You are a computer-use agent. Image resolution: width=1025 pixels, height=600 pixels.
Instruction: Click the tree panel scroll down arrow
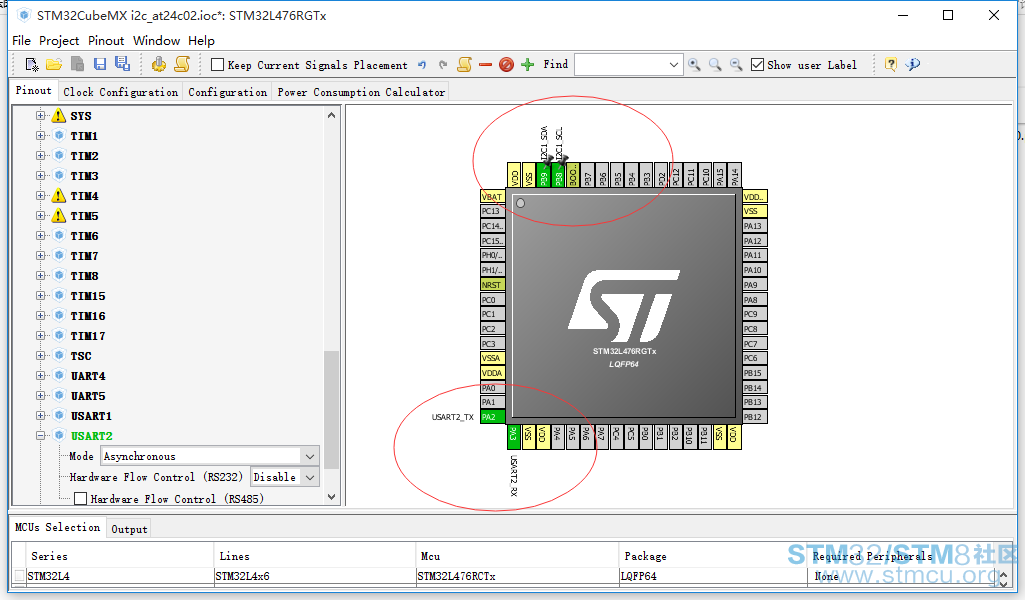tap(331, 497)
